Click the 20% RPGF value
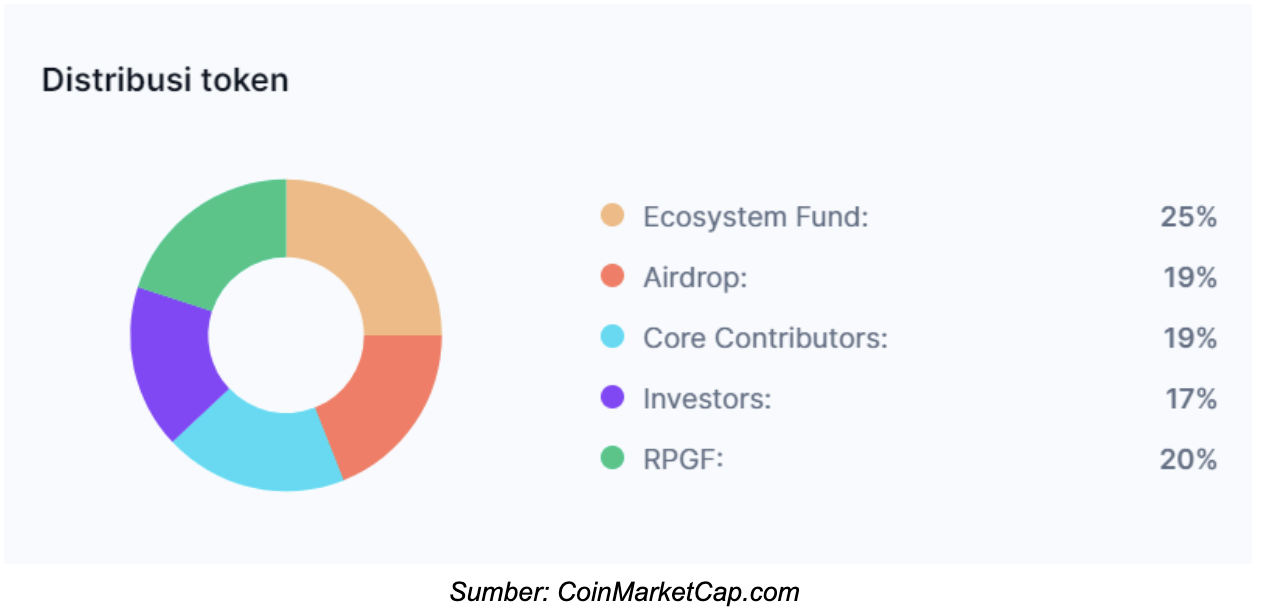The image size is (1262, 616). [1188, 460]
